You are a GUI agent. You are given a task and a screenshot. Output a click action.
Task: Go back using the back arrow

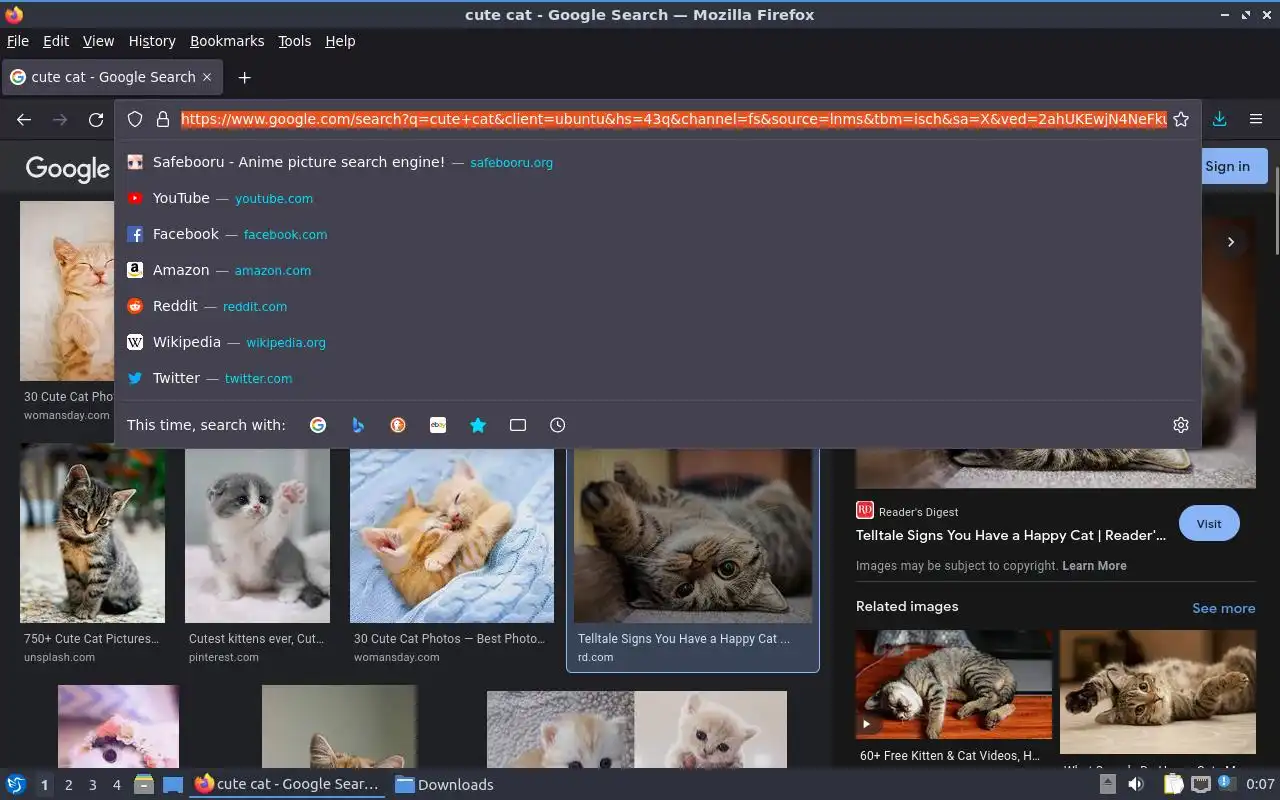(x=24, y=119)
